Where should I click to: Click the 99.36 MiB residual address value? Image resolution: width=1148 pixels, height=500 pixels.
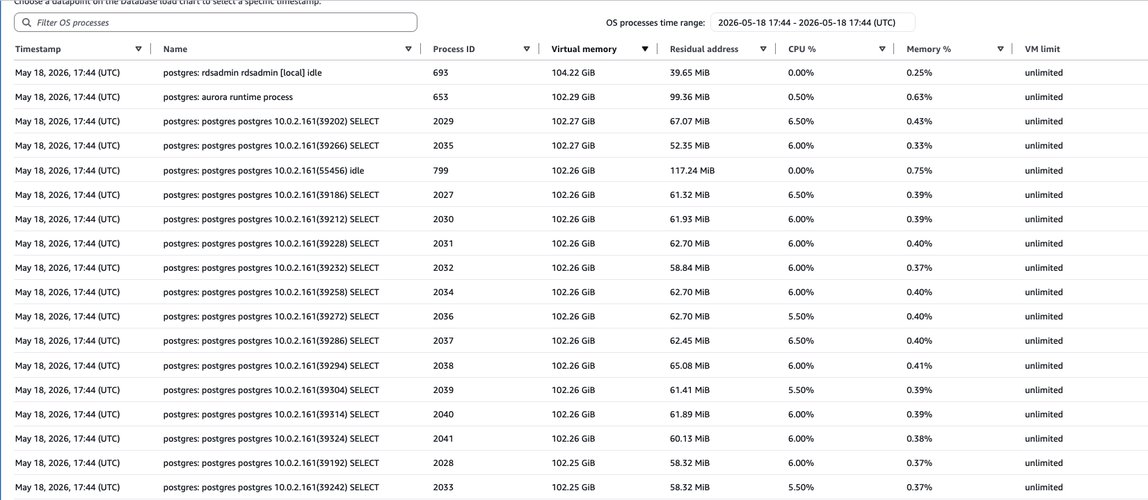(x=689, y=97)
